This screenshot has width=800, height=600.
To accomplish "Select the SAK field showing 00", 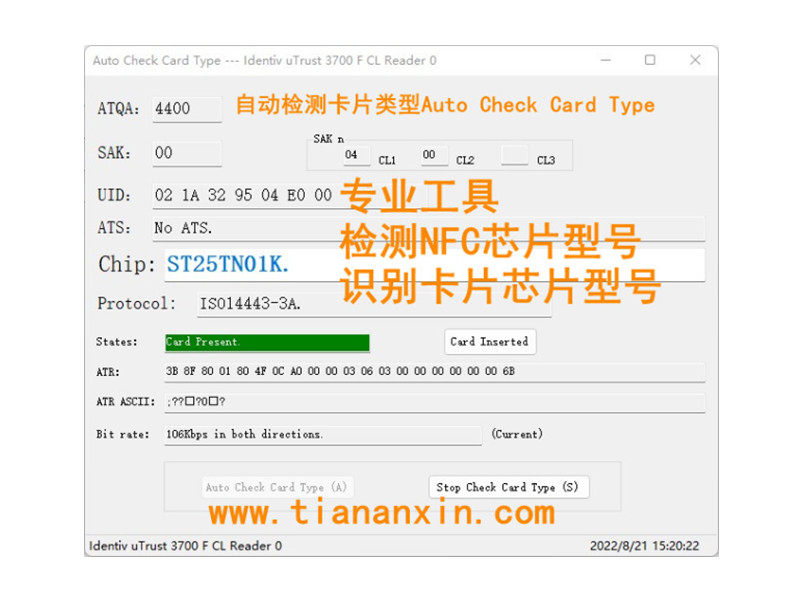I will (187, 153).
